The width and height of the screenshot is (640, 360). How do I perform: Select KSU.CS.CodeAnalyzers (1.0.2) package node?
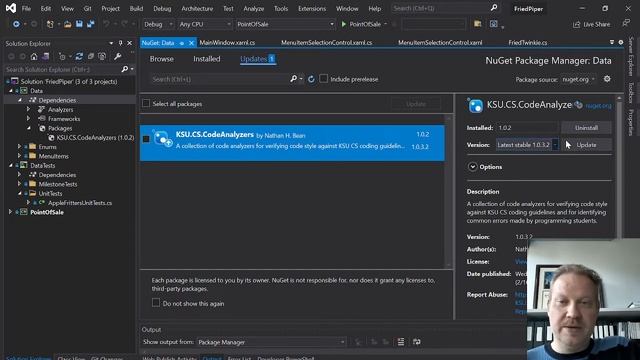tap(95, 138)
